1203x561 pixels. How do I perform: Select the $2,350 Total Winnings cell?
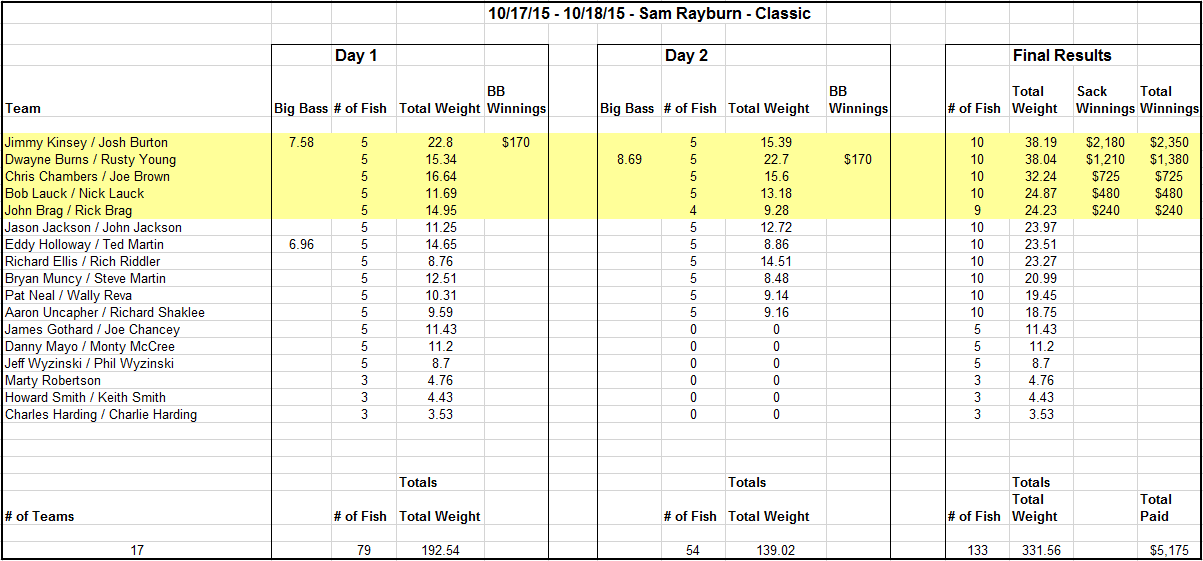click(x=1168, y=143)
